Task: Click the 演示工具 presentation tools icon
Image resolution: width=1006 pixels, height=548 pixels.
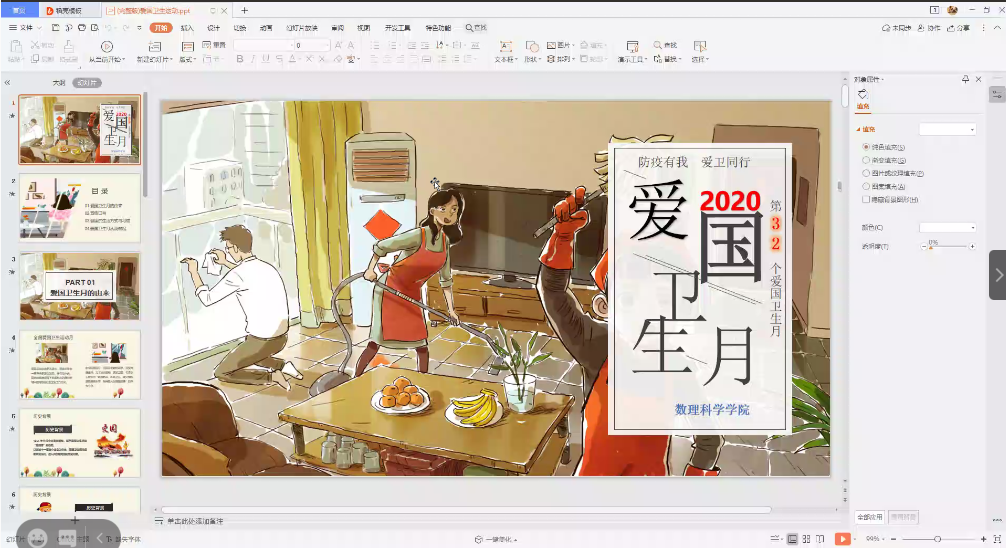Action: tap(631, 46)
